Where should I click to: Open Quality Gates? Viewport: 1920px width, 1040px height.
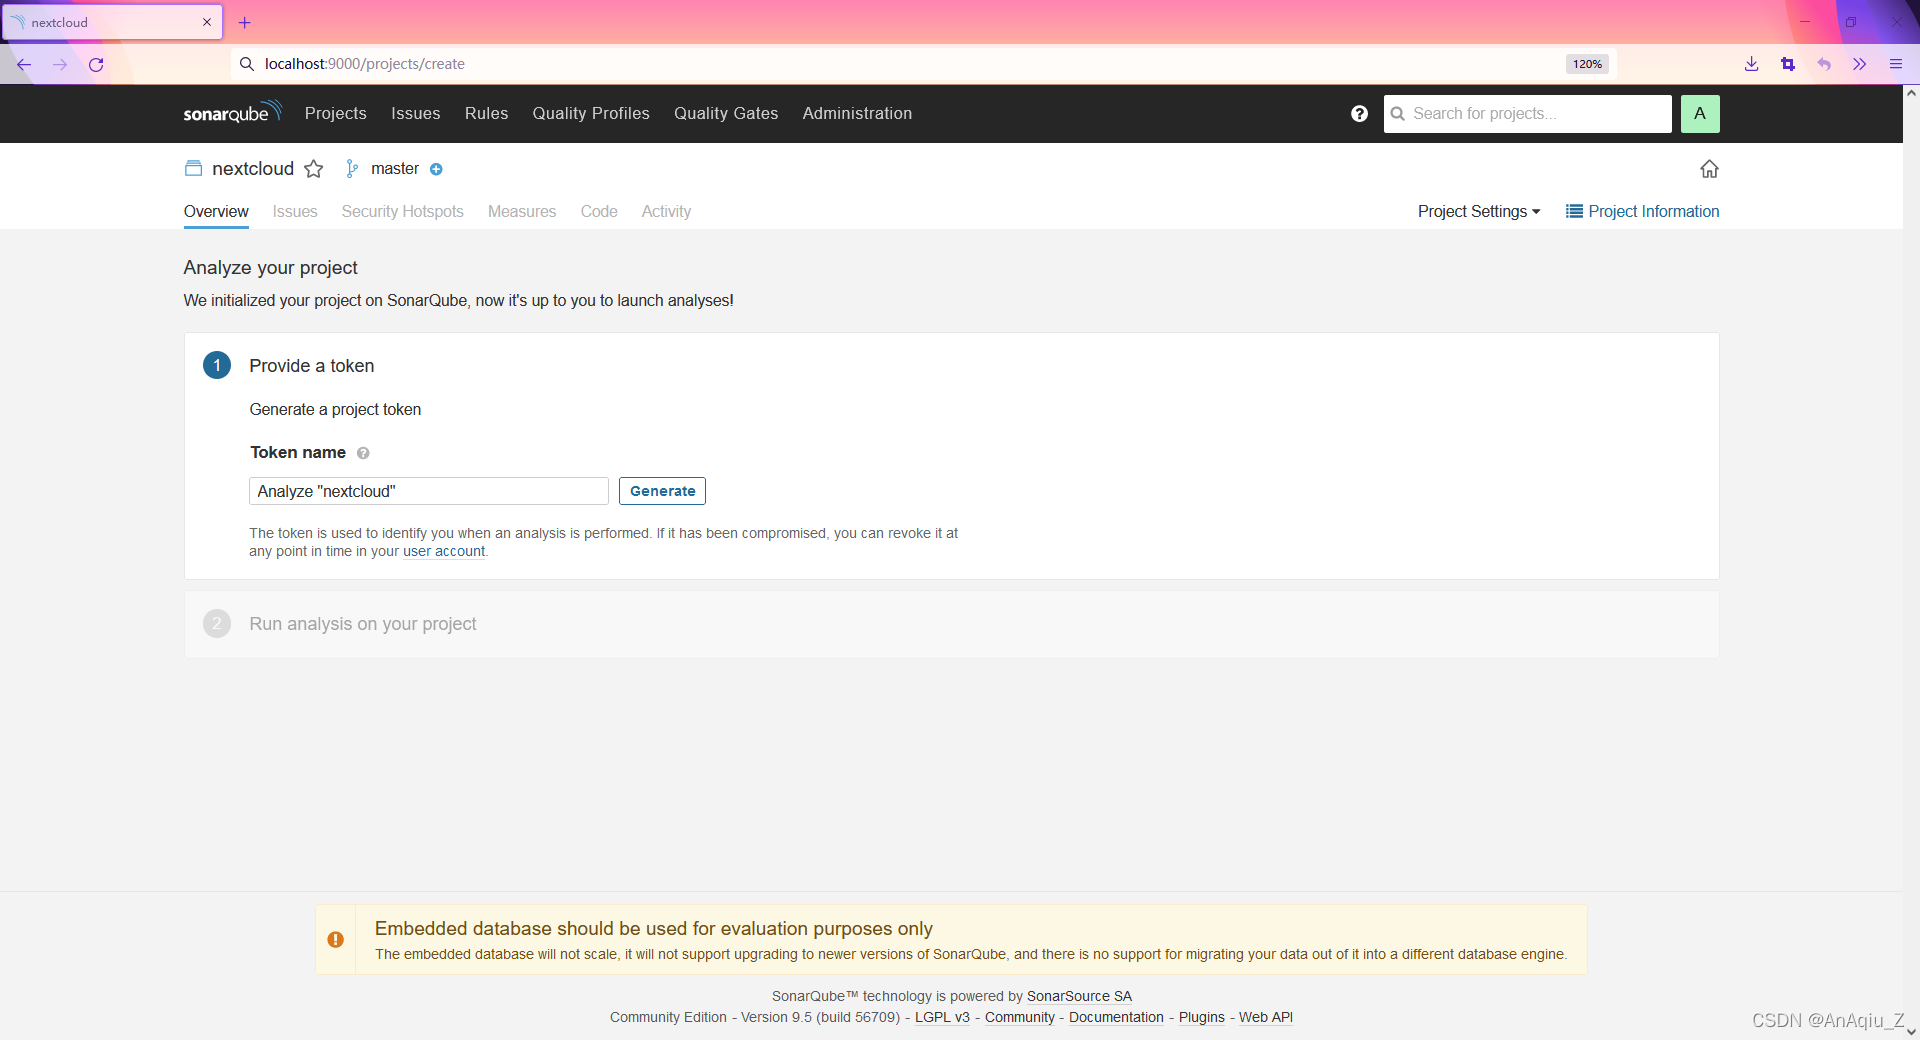[726, 113]
